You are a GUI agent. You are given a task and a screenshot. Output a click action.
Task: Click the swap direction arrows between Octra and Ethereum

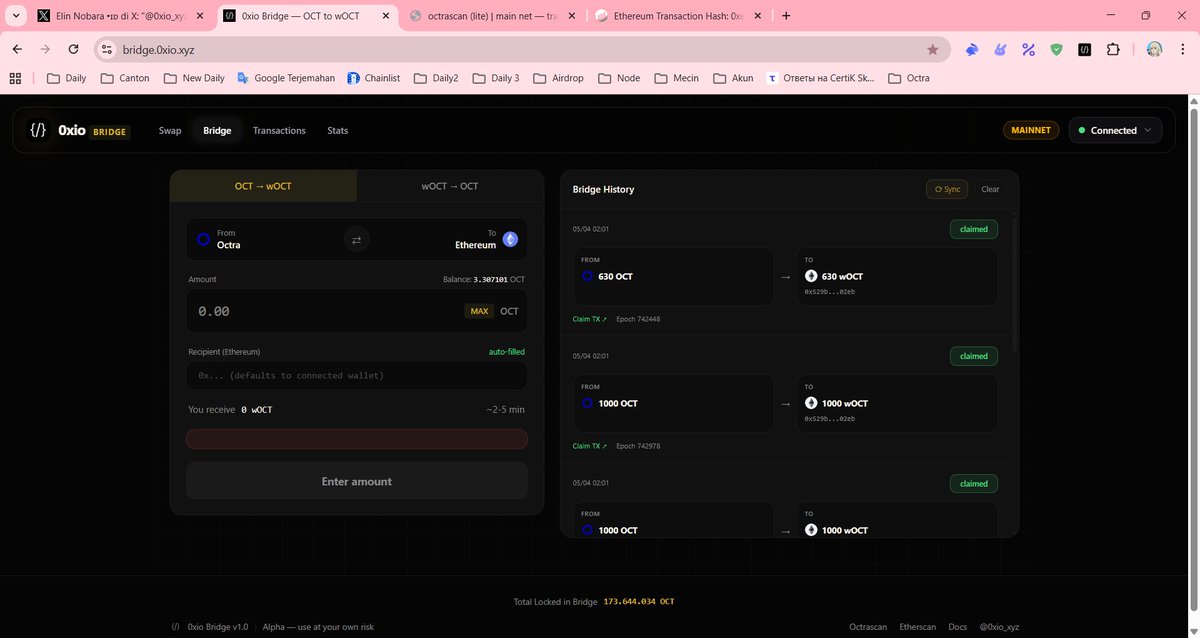357,240
